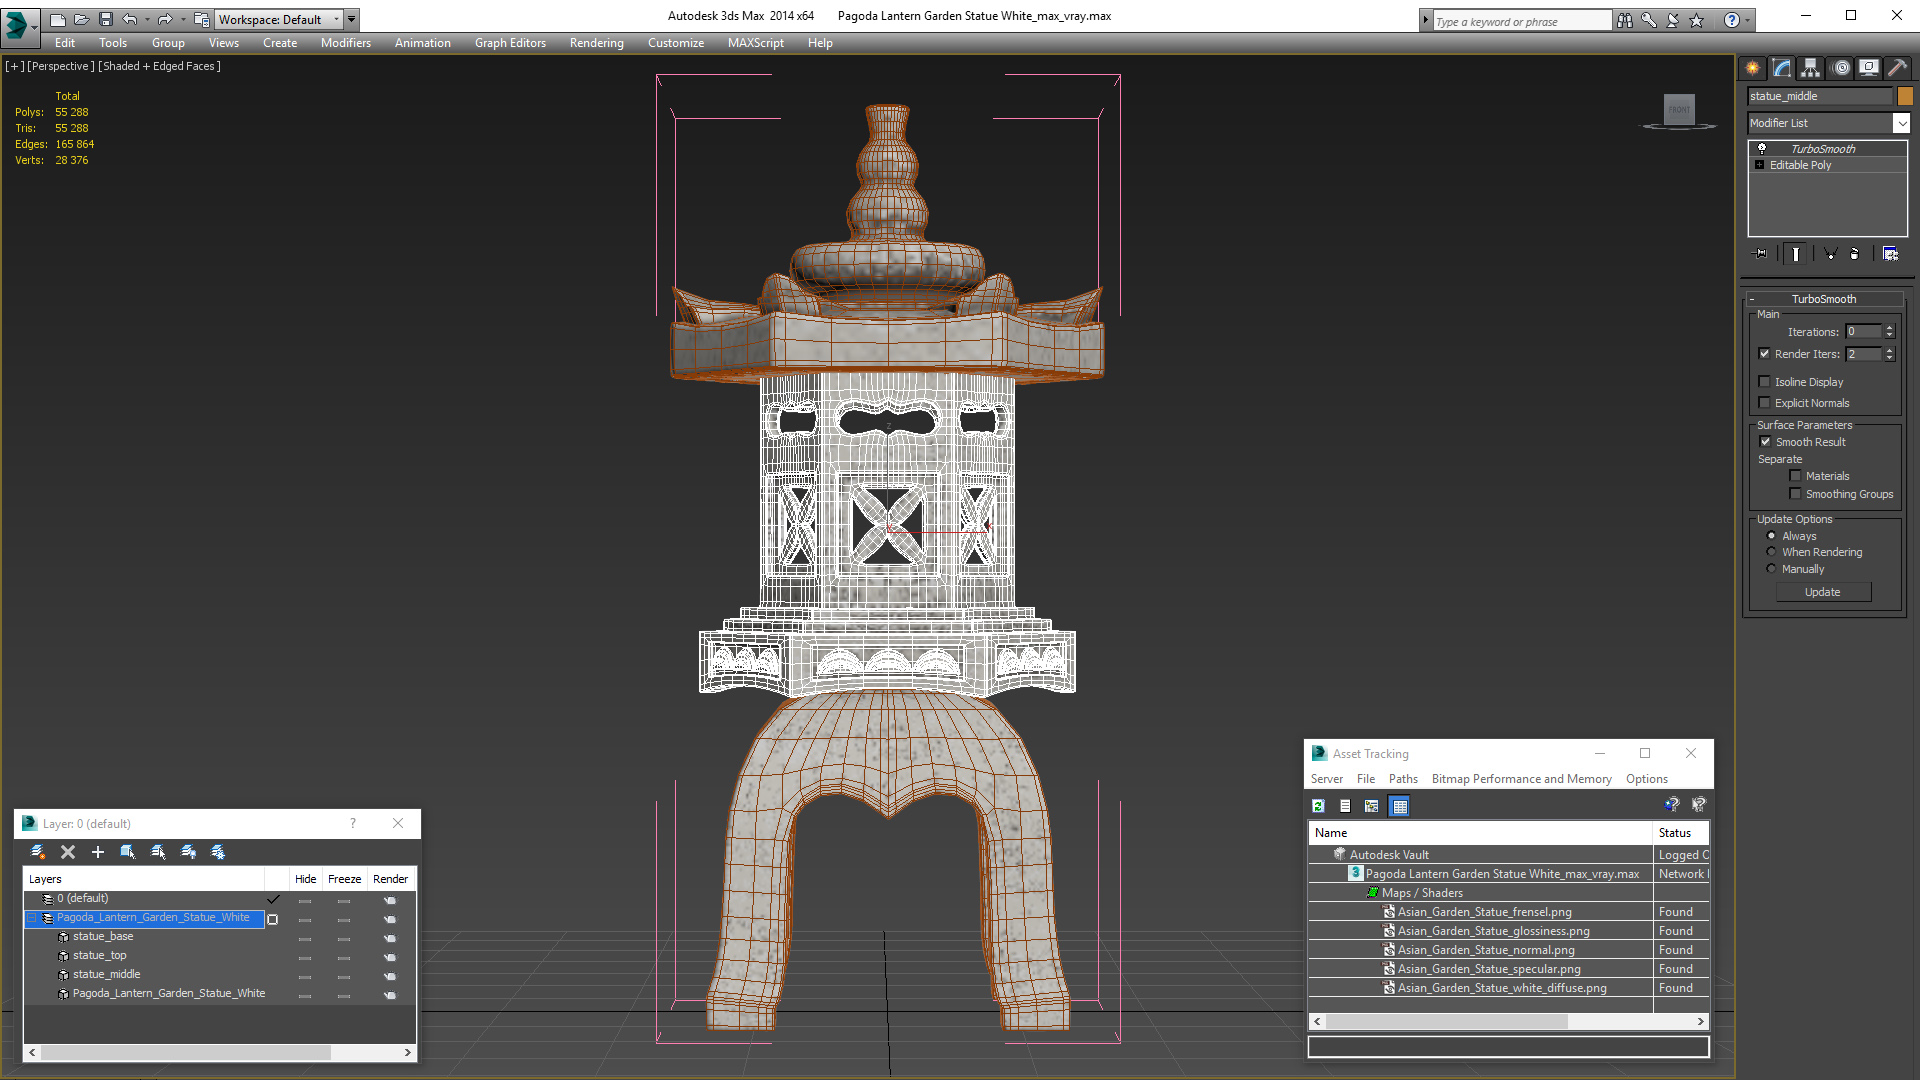The width and height of the screenshot is (1920, 1080).
Task: Click the Update button
Action: coord(1823,592)
